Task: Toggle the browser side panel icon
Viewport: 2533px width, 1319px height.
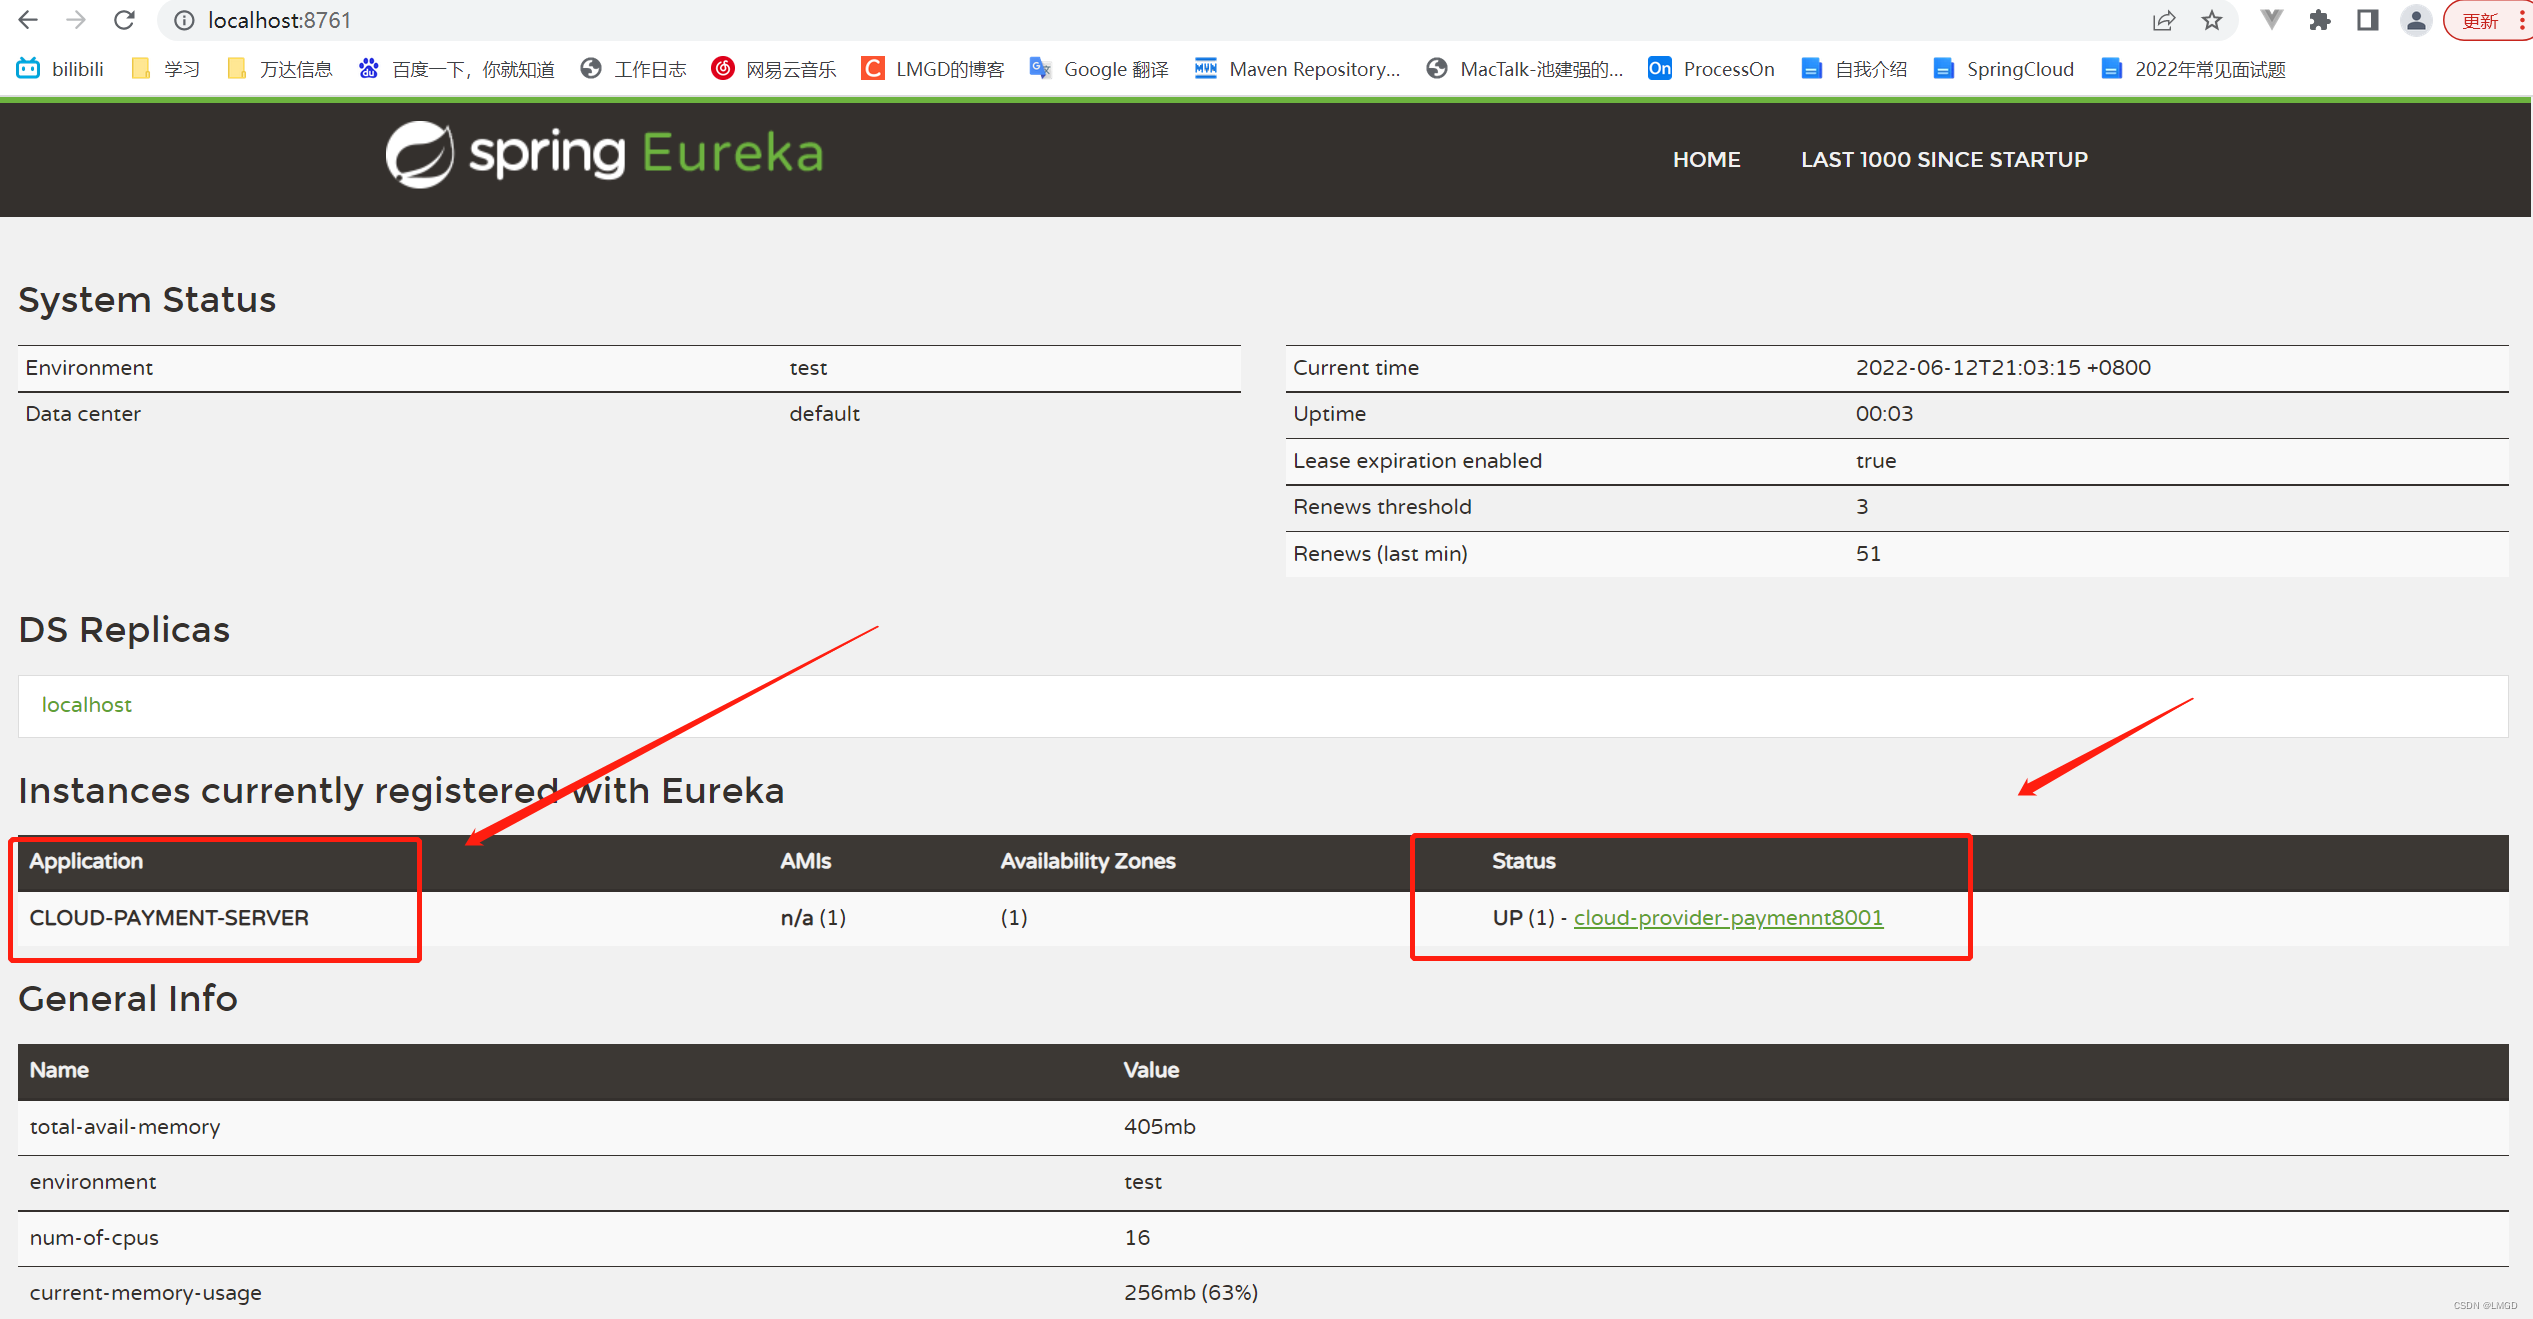Action: (x=2367, y=20)
